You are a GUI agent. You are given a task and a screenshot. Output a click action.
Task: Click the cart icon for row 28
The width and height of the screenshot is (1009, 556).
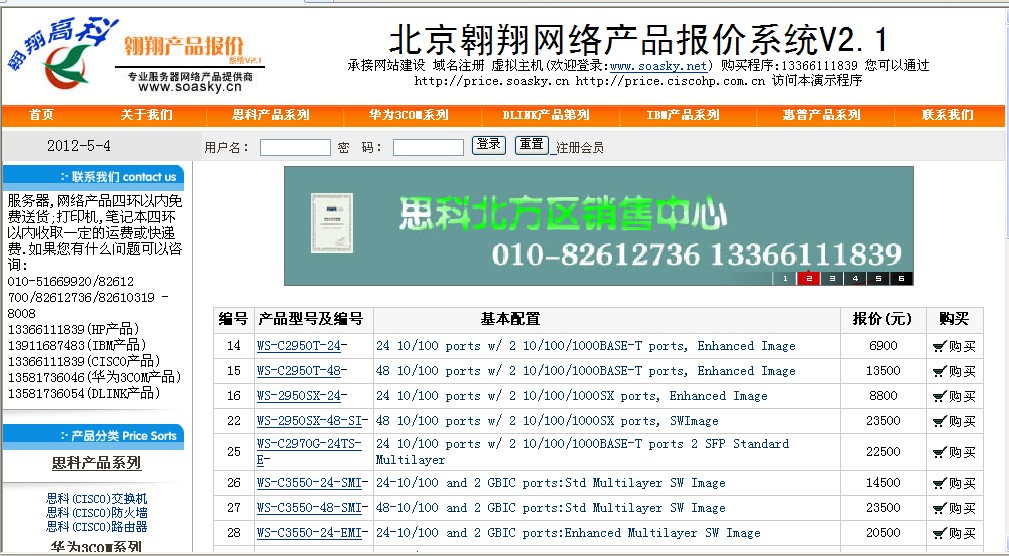[940, 533]
